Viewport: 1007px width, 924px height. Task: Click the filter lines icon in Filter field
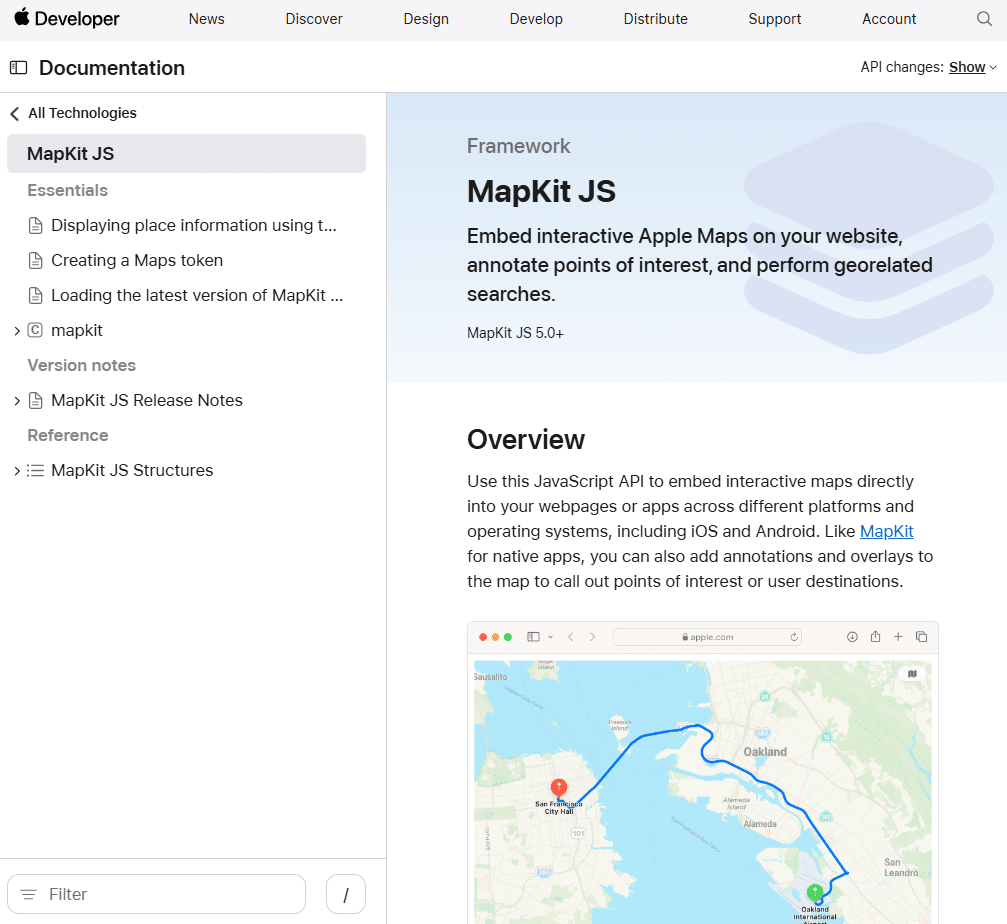tap(28, 894)
